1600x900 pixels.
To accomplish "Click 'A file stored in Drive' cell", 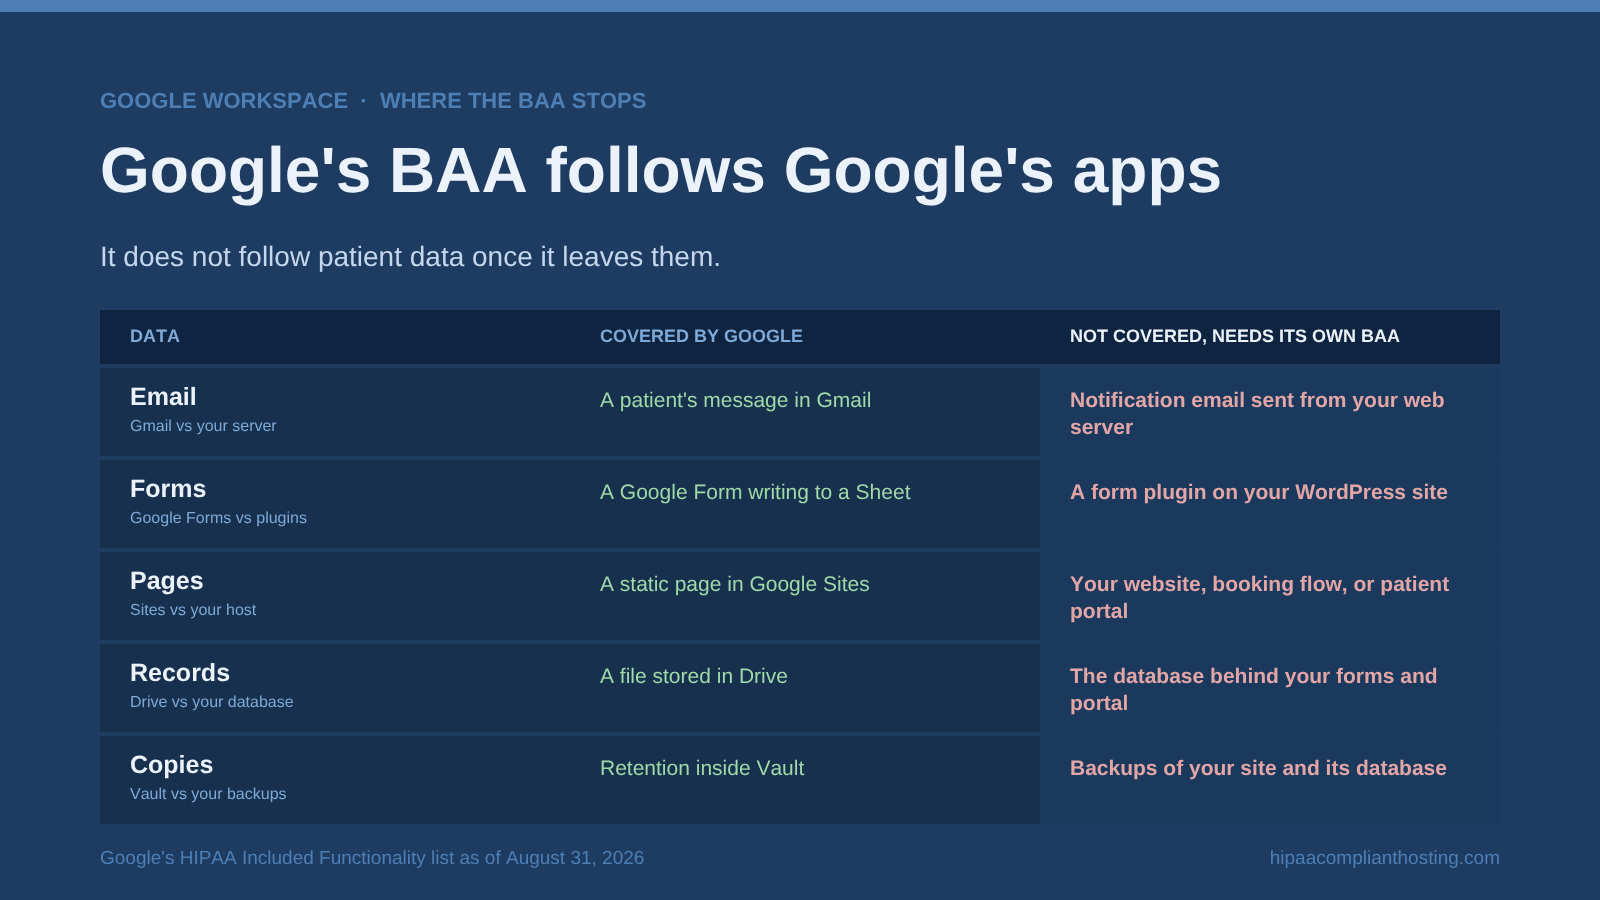I will coord(694,676).
